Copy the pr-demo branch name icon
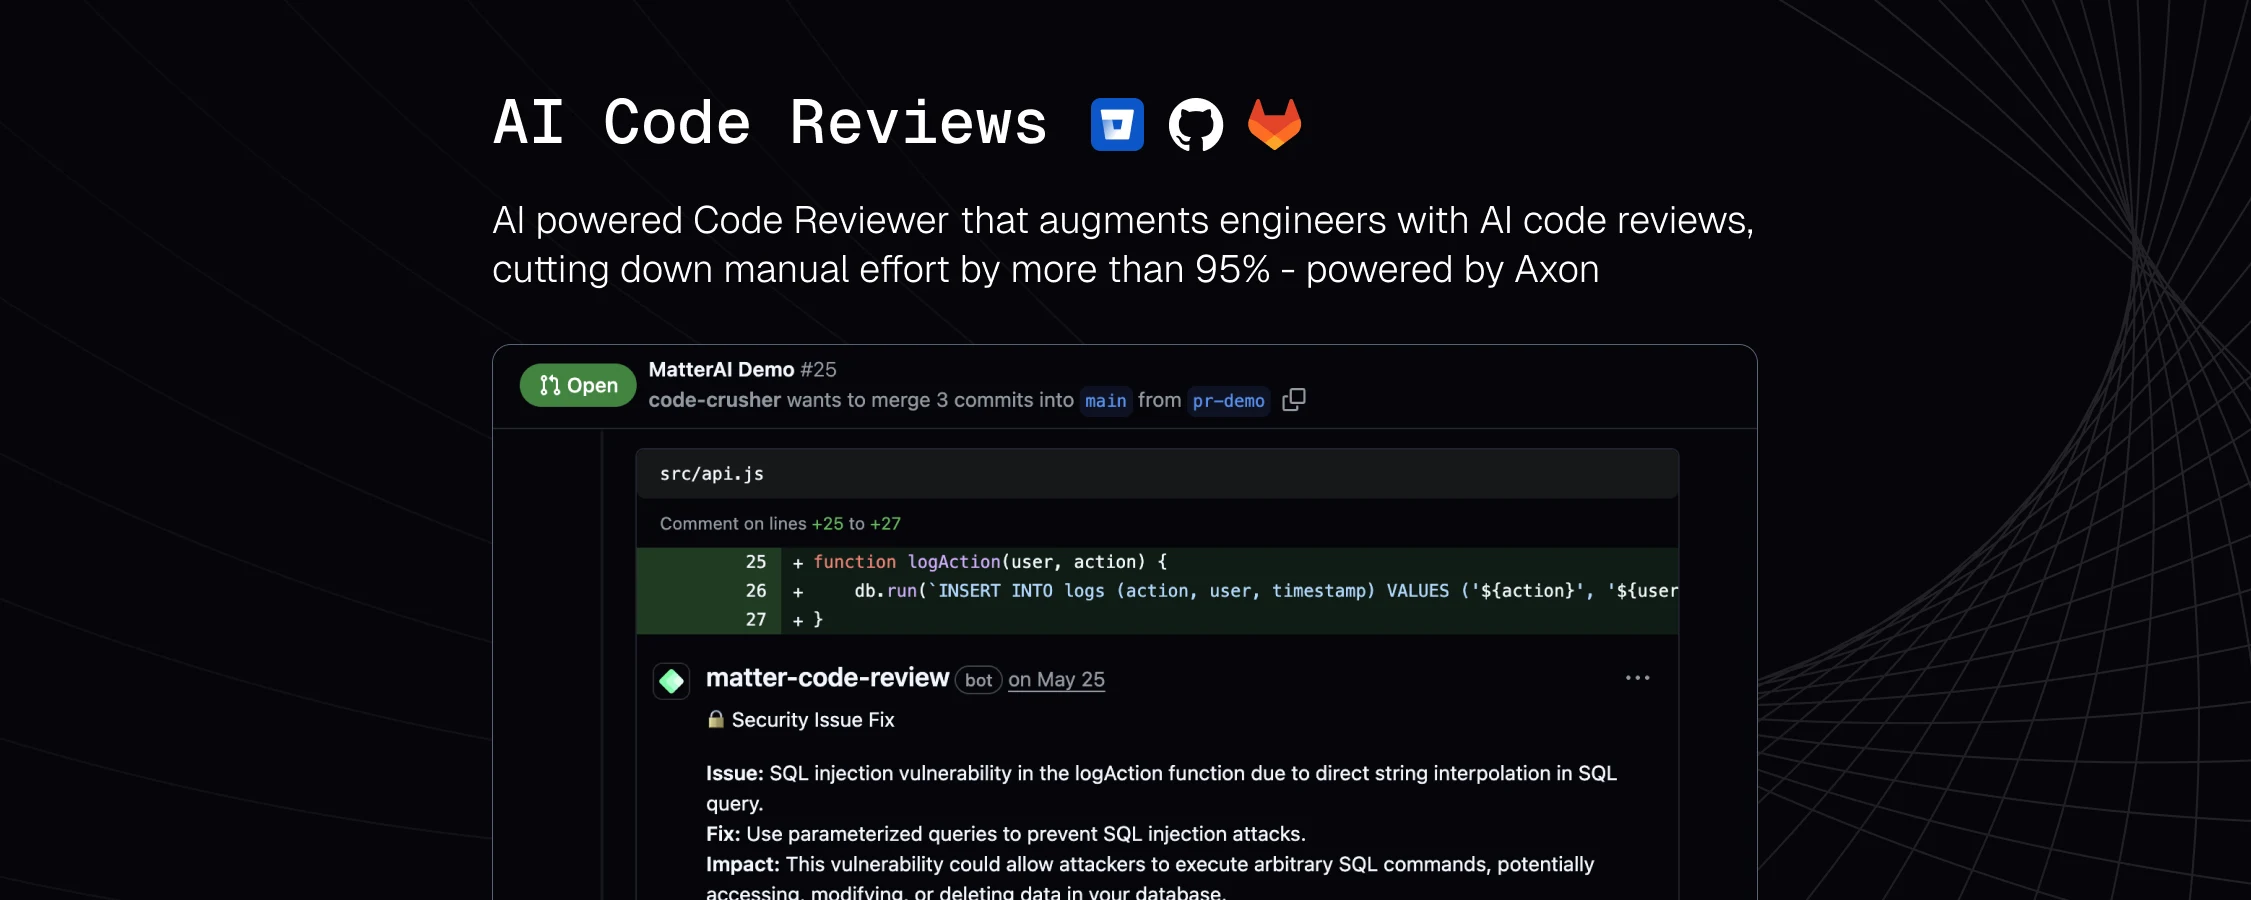2251x900 pixels. tap(1294, 400)
